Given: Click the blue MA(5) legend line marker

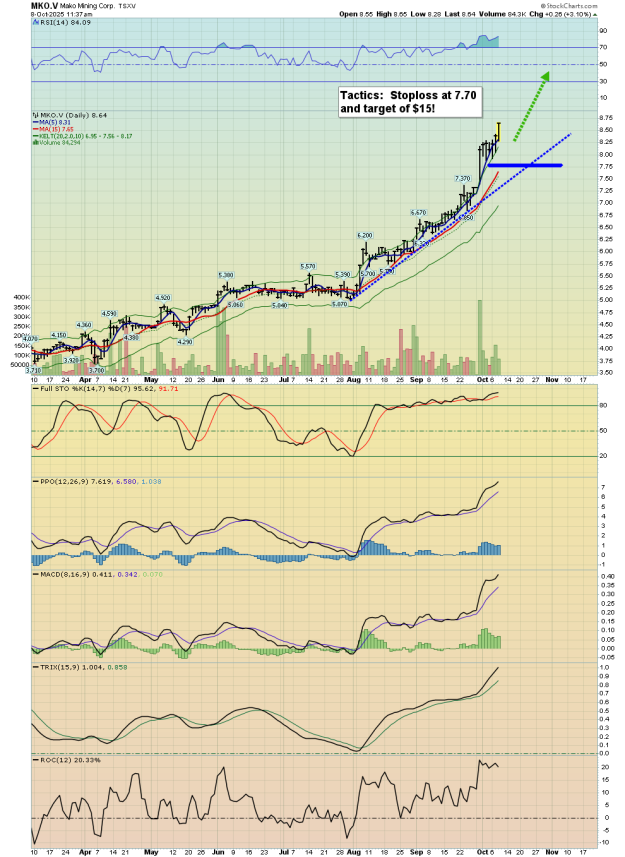Looking at the screenshot, I should [x=35, y=122].
